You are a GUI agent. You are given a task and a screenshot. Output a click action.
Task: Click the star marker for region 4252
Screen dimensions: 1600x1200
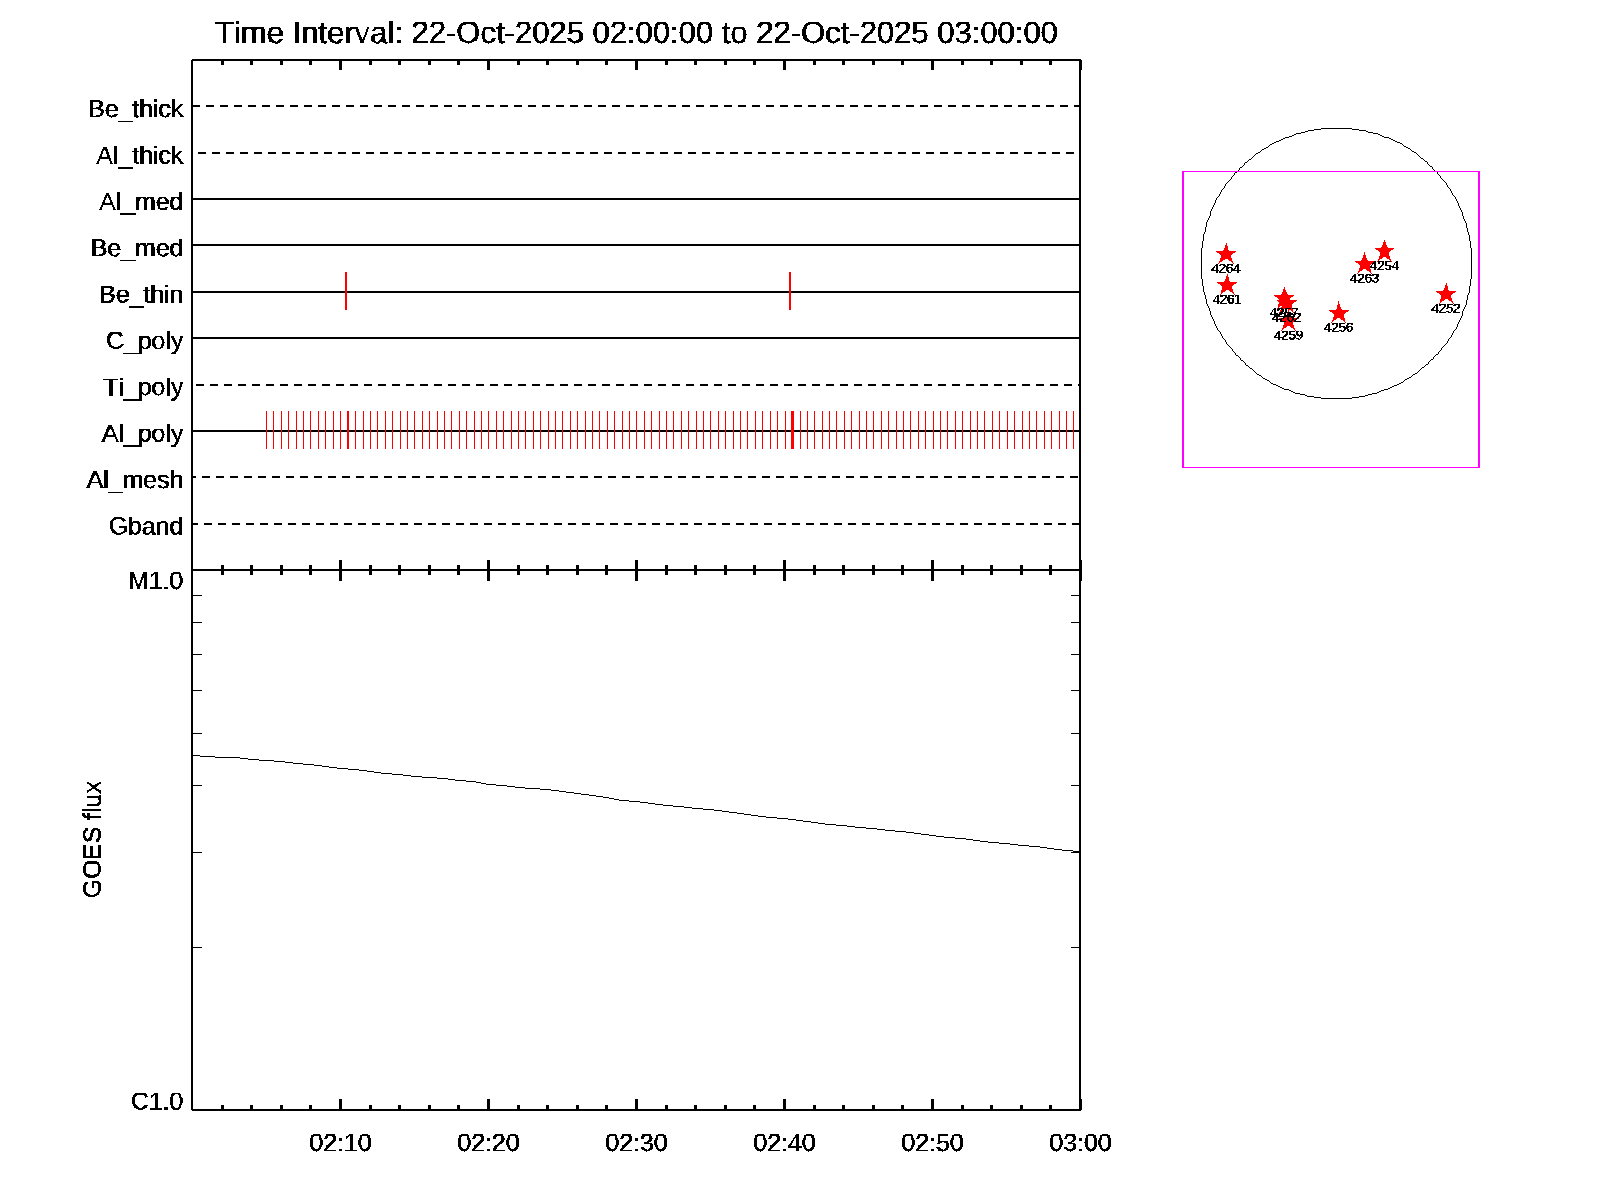(1445, 294)
